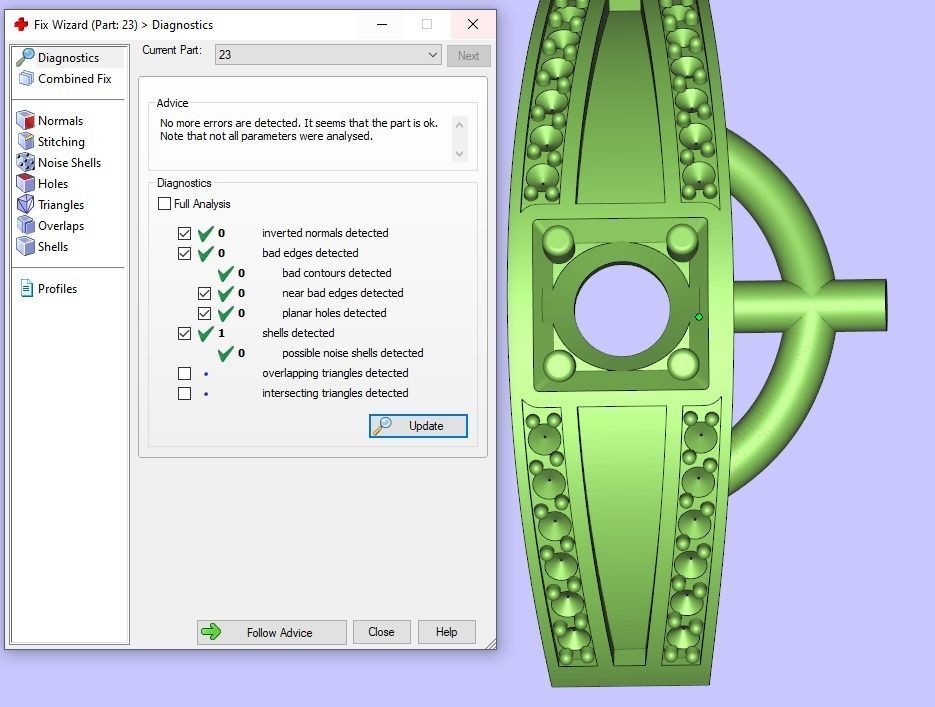Click the Close button
The width and height of the screenshot is (935, 707).
point(382,632)
